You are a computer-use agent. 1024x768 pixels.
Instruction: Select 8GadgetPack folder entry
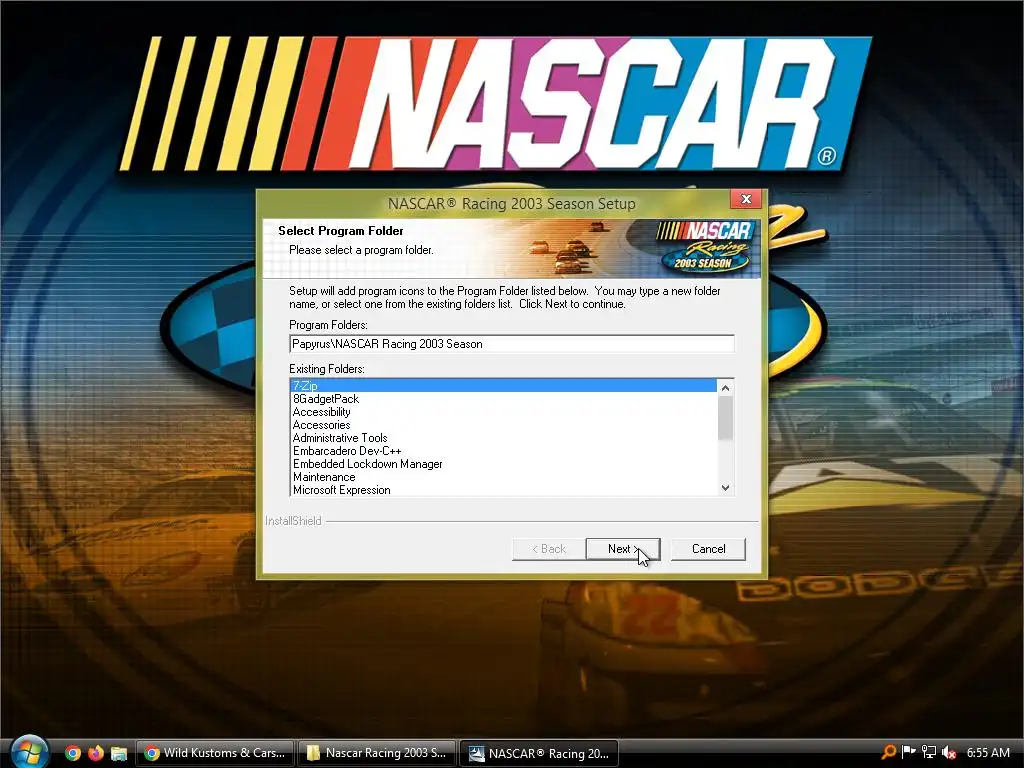coord(503,399)
